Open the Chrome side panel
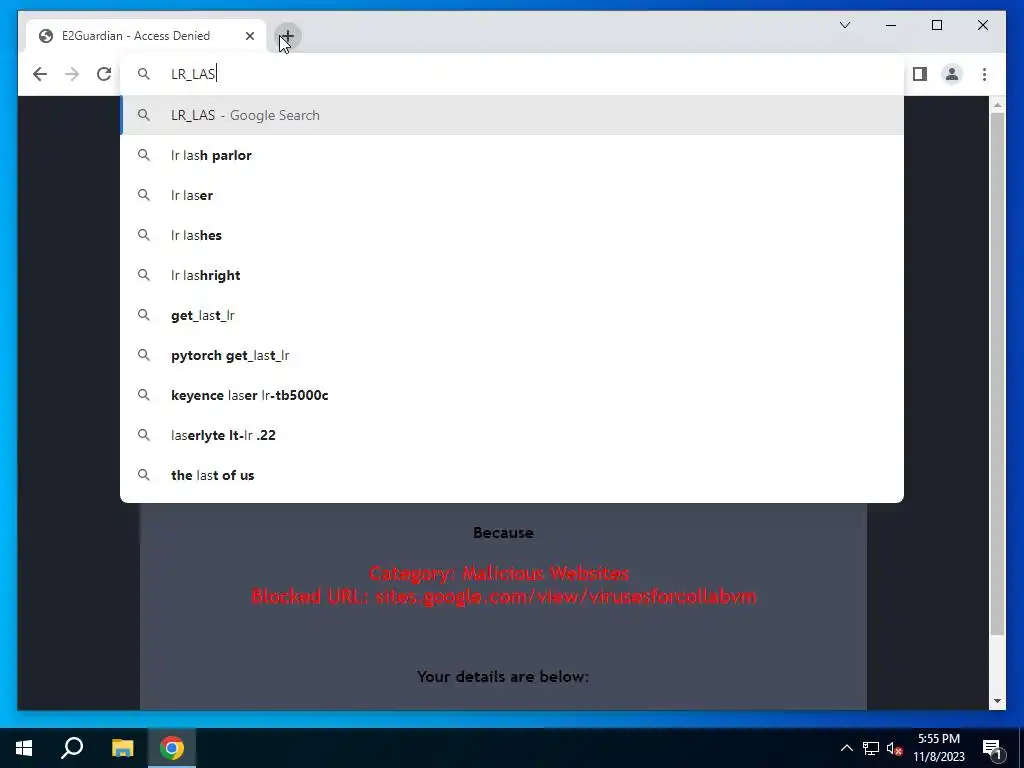This screenshot has height=768, width=1024. [x=920, y=74]
